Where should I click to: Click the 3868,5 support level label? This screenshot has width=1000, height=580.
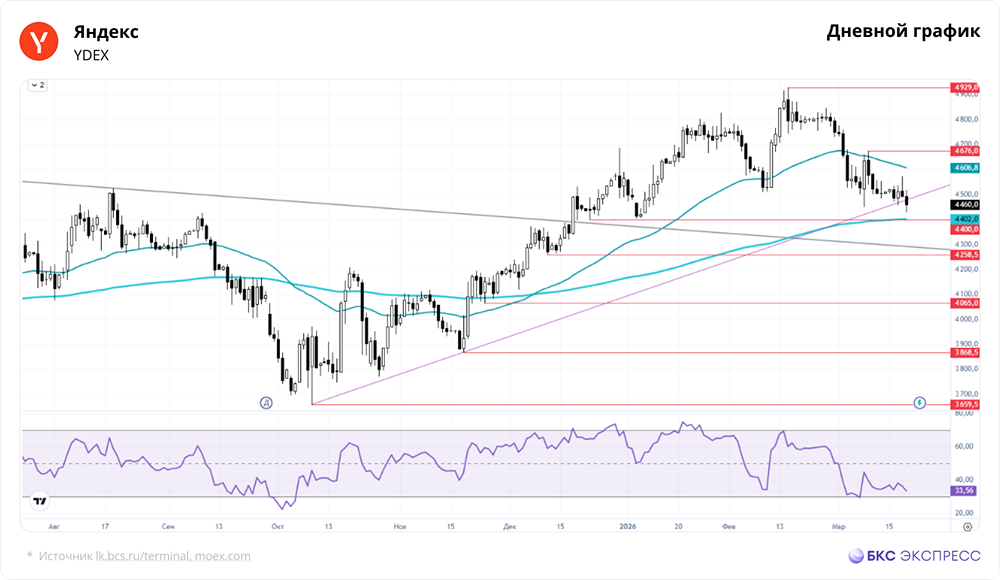pyautogui.click(x=965, y=352)
